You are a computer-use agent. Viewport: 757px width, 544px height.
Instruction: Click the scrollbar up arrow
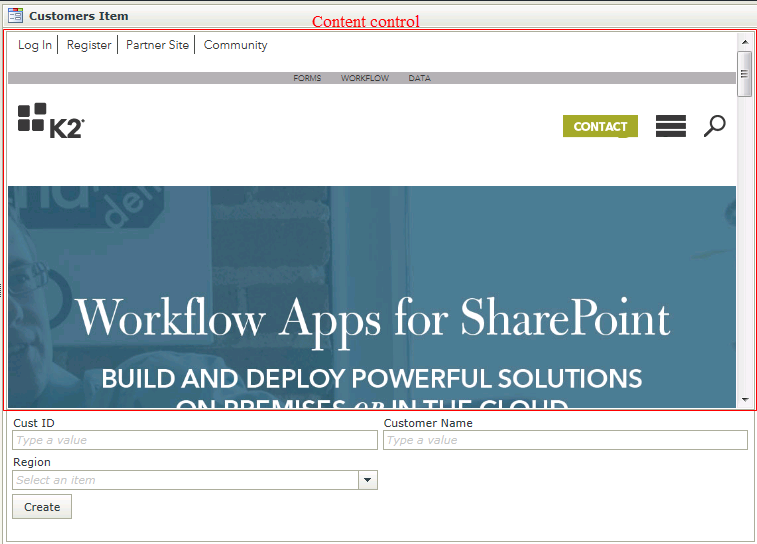point(745,42)
